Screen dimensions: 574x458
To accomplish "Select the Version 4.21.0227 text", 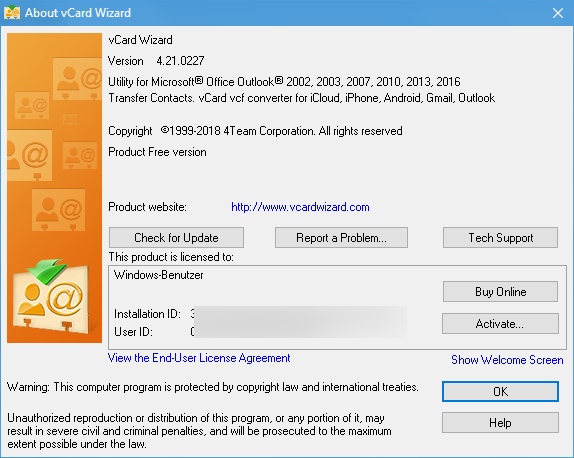I will pos(156,61).
